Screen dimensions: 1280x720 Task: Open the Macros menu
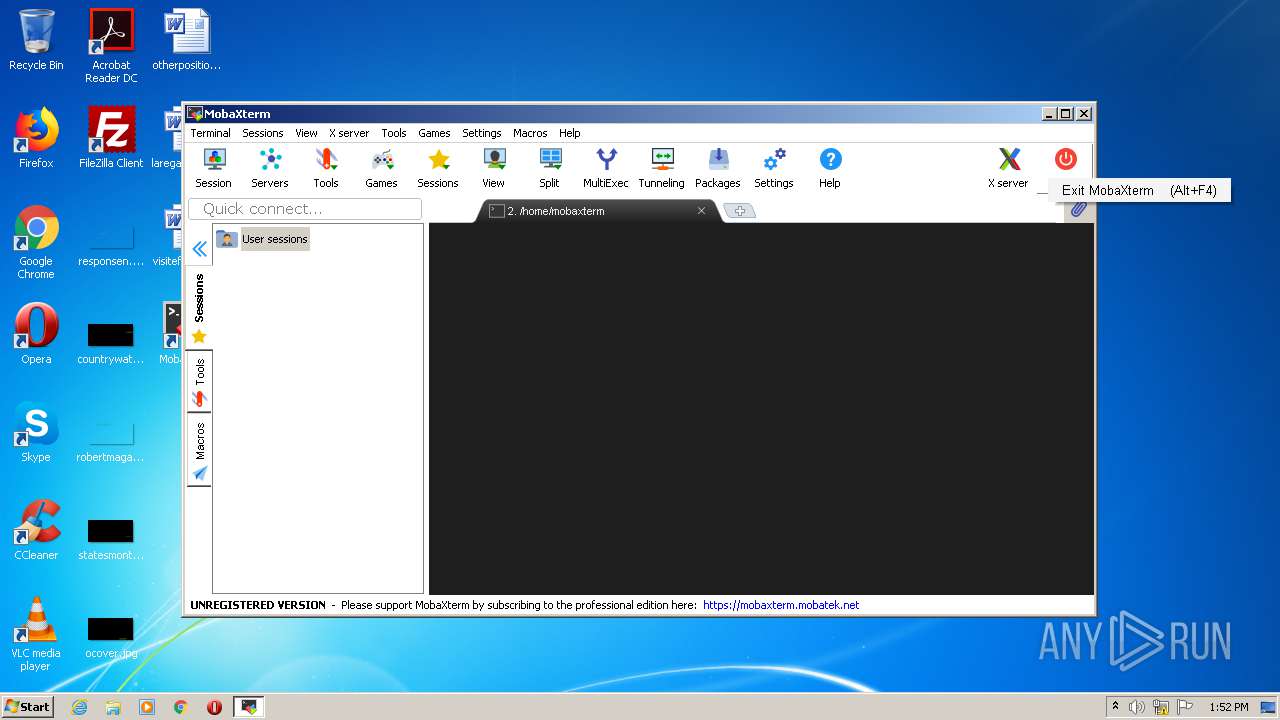click(x=530, y=133)
